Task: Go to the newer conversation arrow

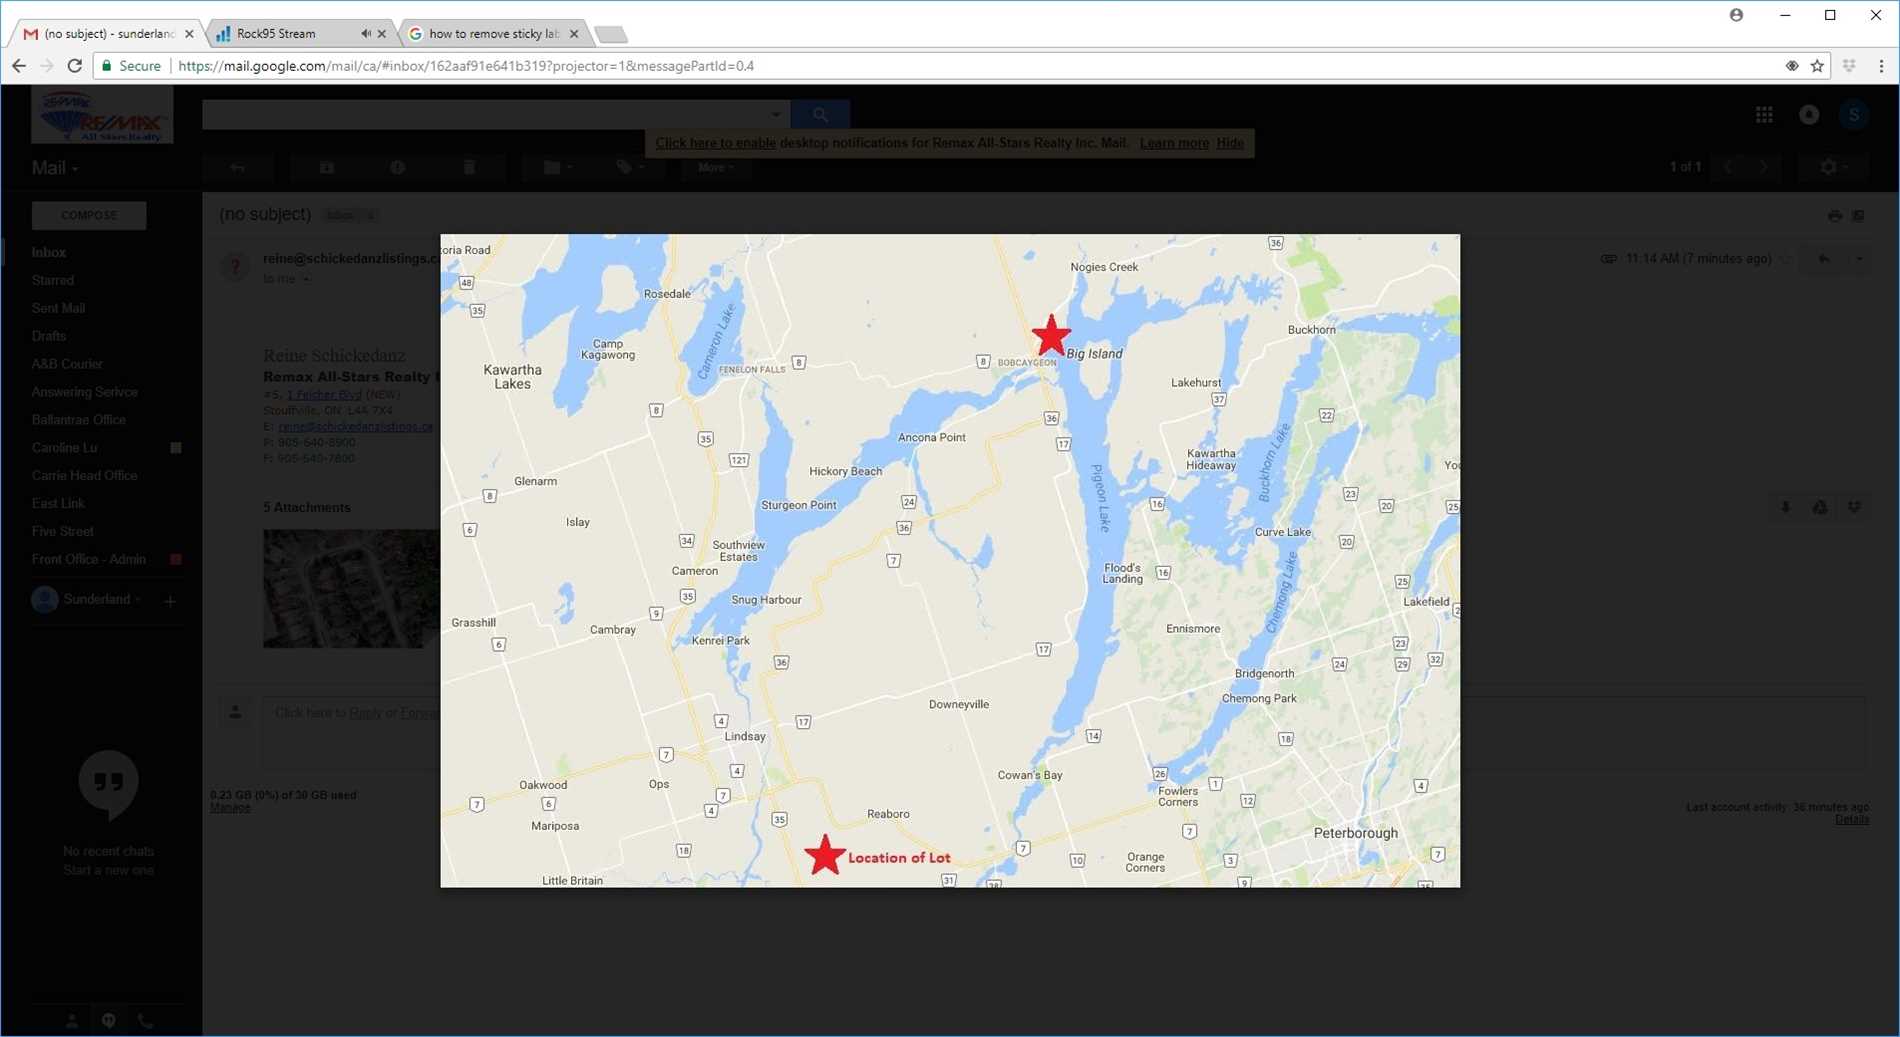Action: pyautogui.click(x=1728, y=168)
